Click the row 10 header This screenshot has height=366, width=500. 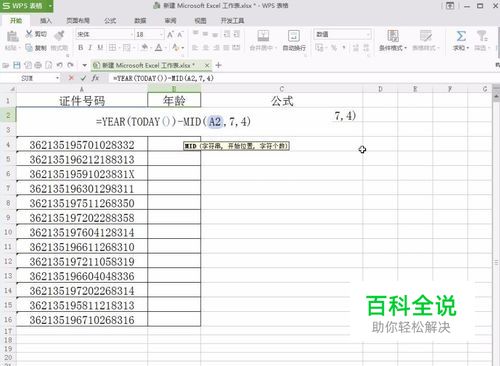coord(8,232)
